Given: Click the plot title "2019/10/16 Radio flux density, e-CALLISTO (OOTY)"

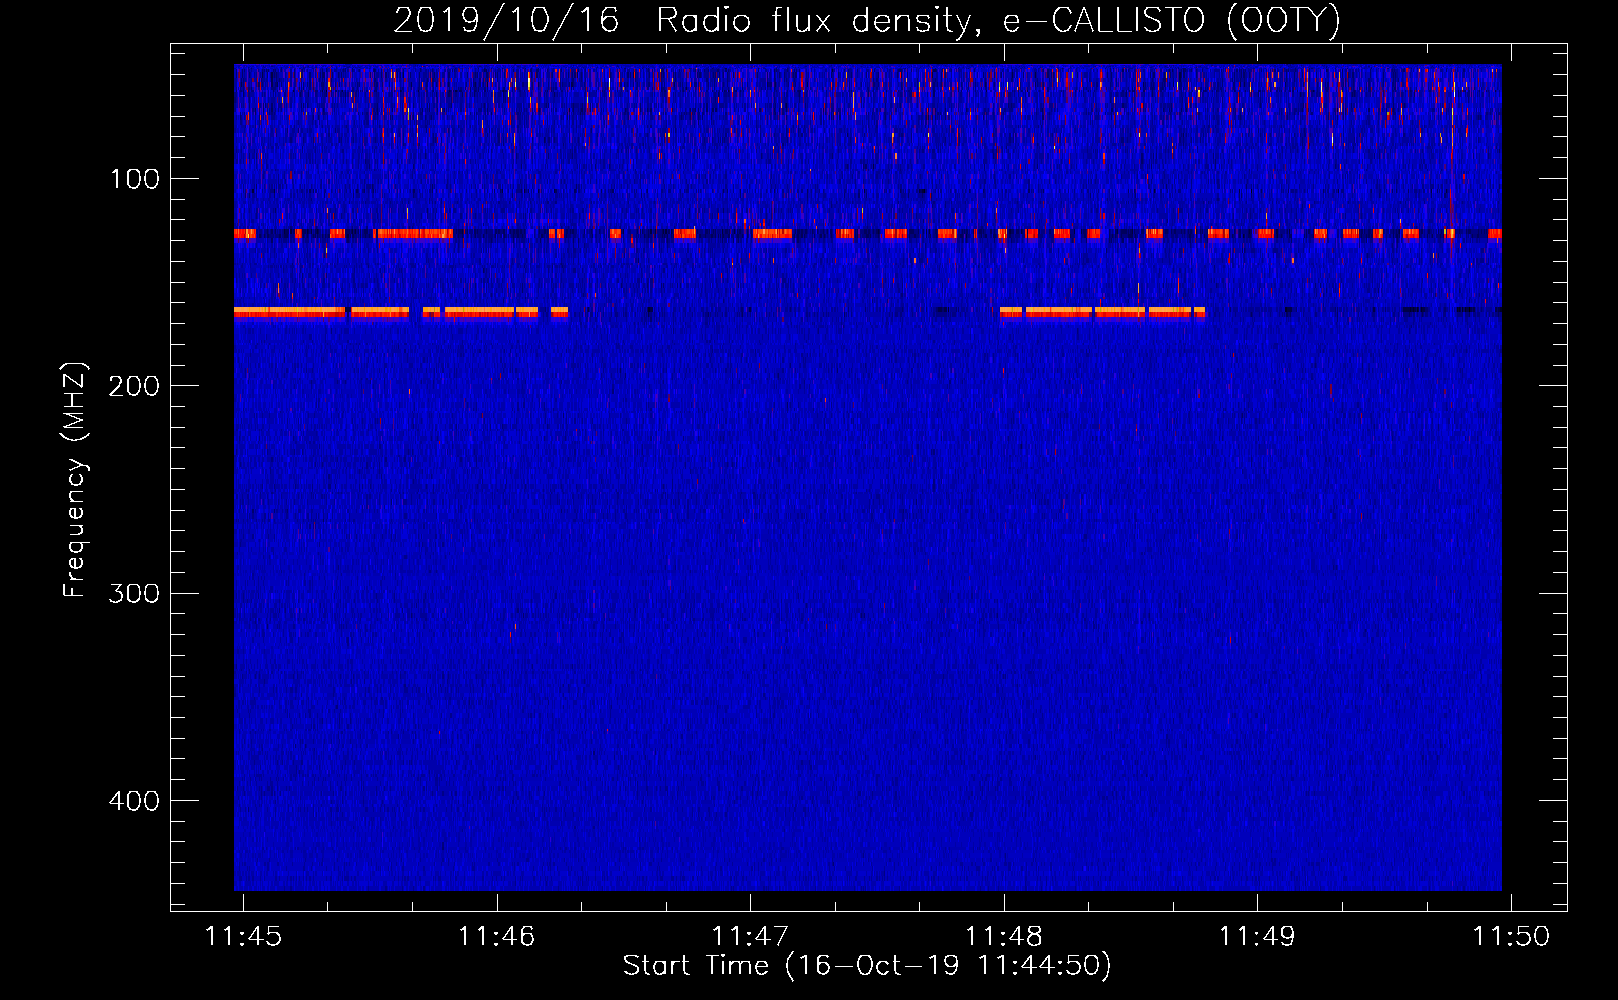Looking at the screenshot, I should [867, 20].
